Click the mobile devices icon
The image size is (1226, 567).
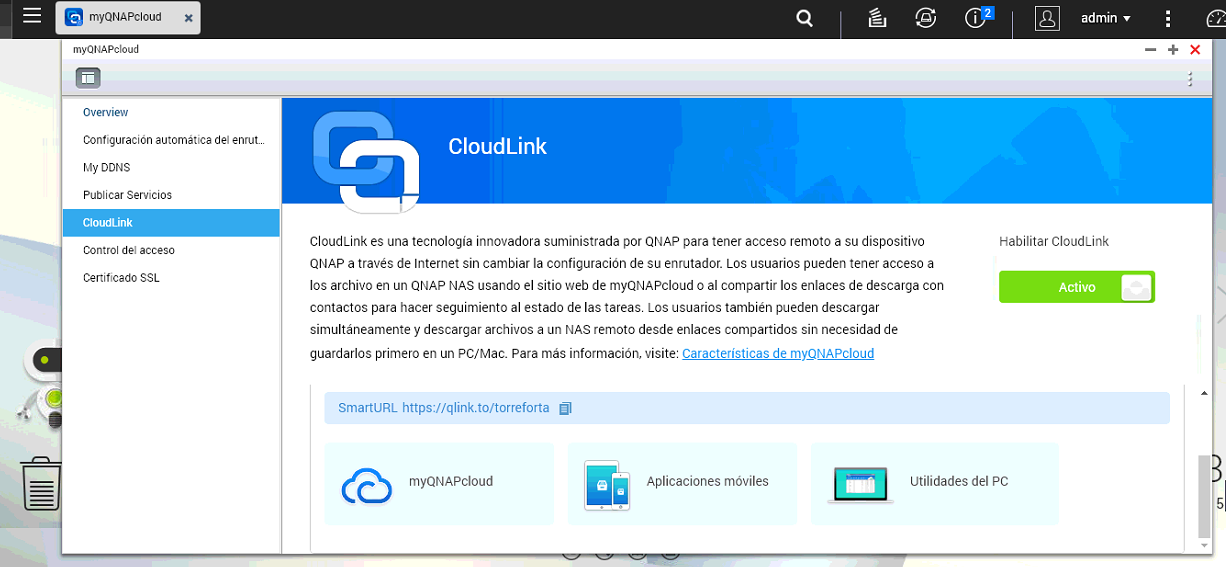coord(608,484)
